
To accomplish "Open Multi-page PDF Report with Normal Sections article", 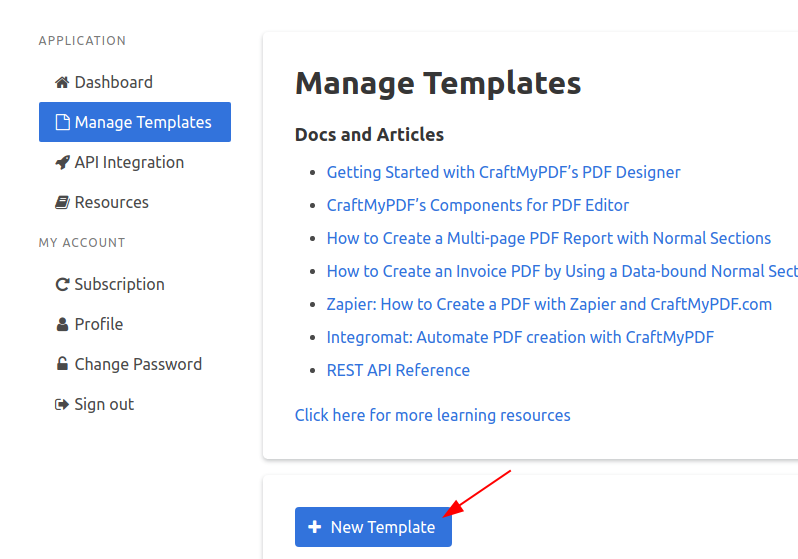I will point(549,238).
